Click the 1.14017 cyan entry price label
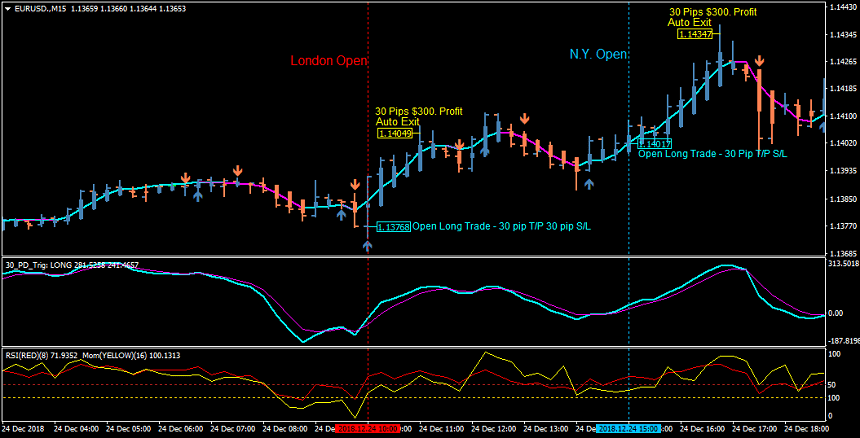The width and height of the screenshot is (860, 438). pyautogui.click(x=654, y=144)
